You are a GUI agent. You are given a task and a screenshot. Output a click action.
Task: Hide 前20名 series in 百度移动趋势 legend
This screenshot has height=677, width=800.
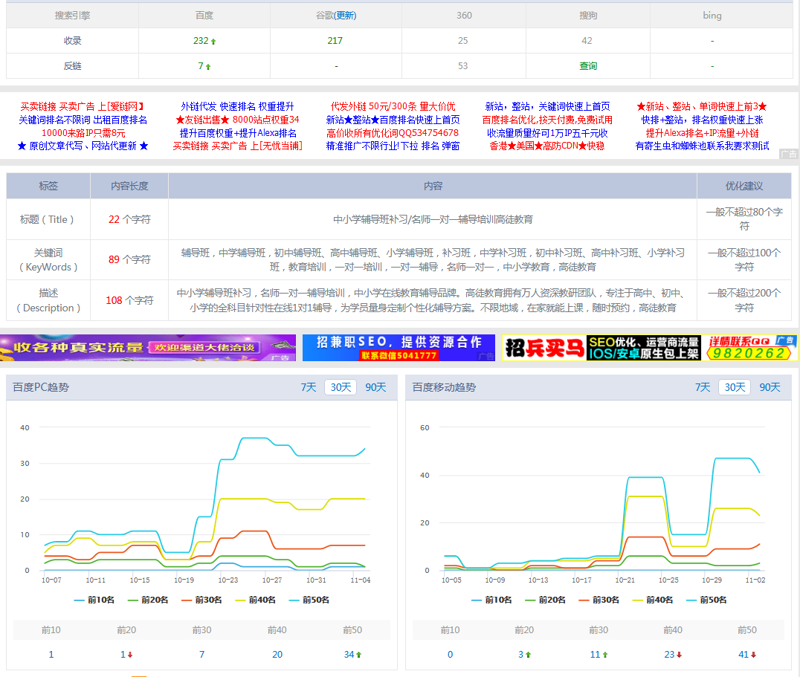[545, 600]
